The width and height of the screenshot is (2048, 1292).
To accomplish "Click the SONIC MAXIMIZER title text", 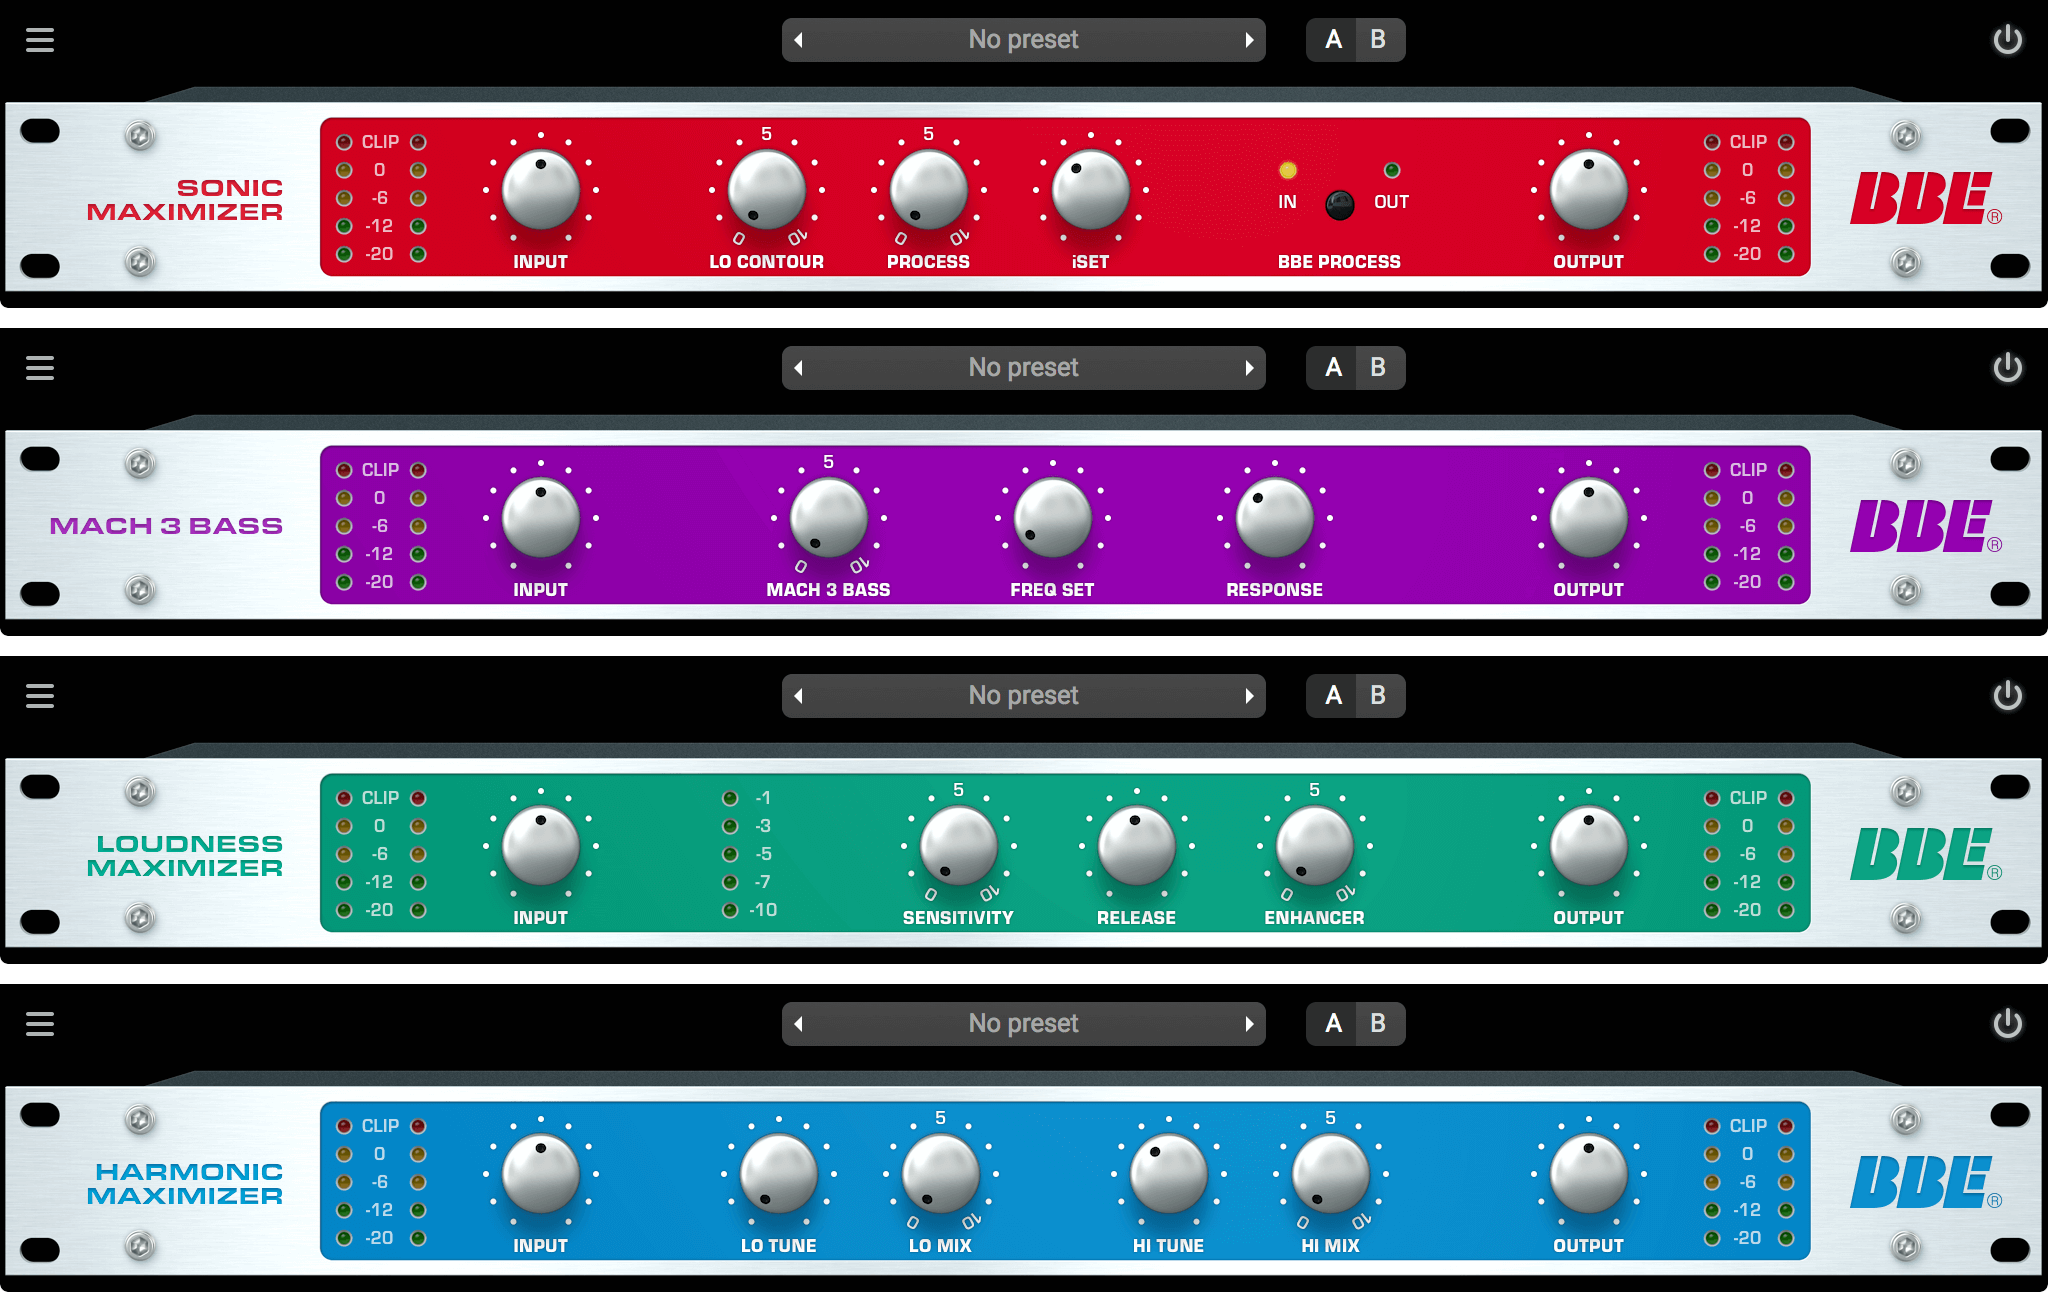I will (185, 200).
